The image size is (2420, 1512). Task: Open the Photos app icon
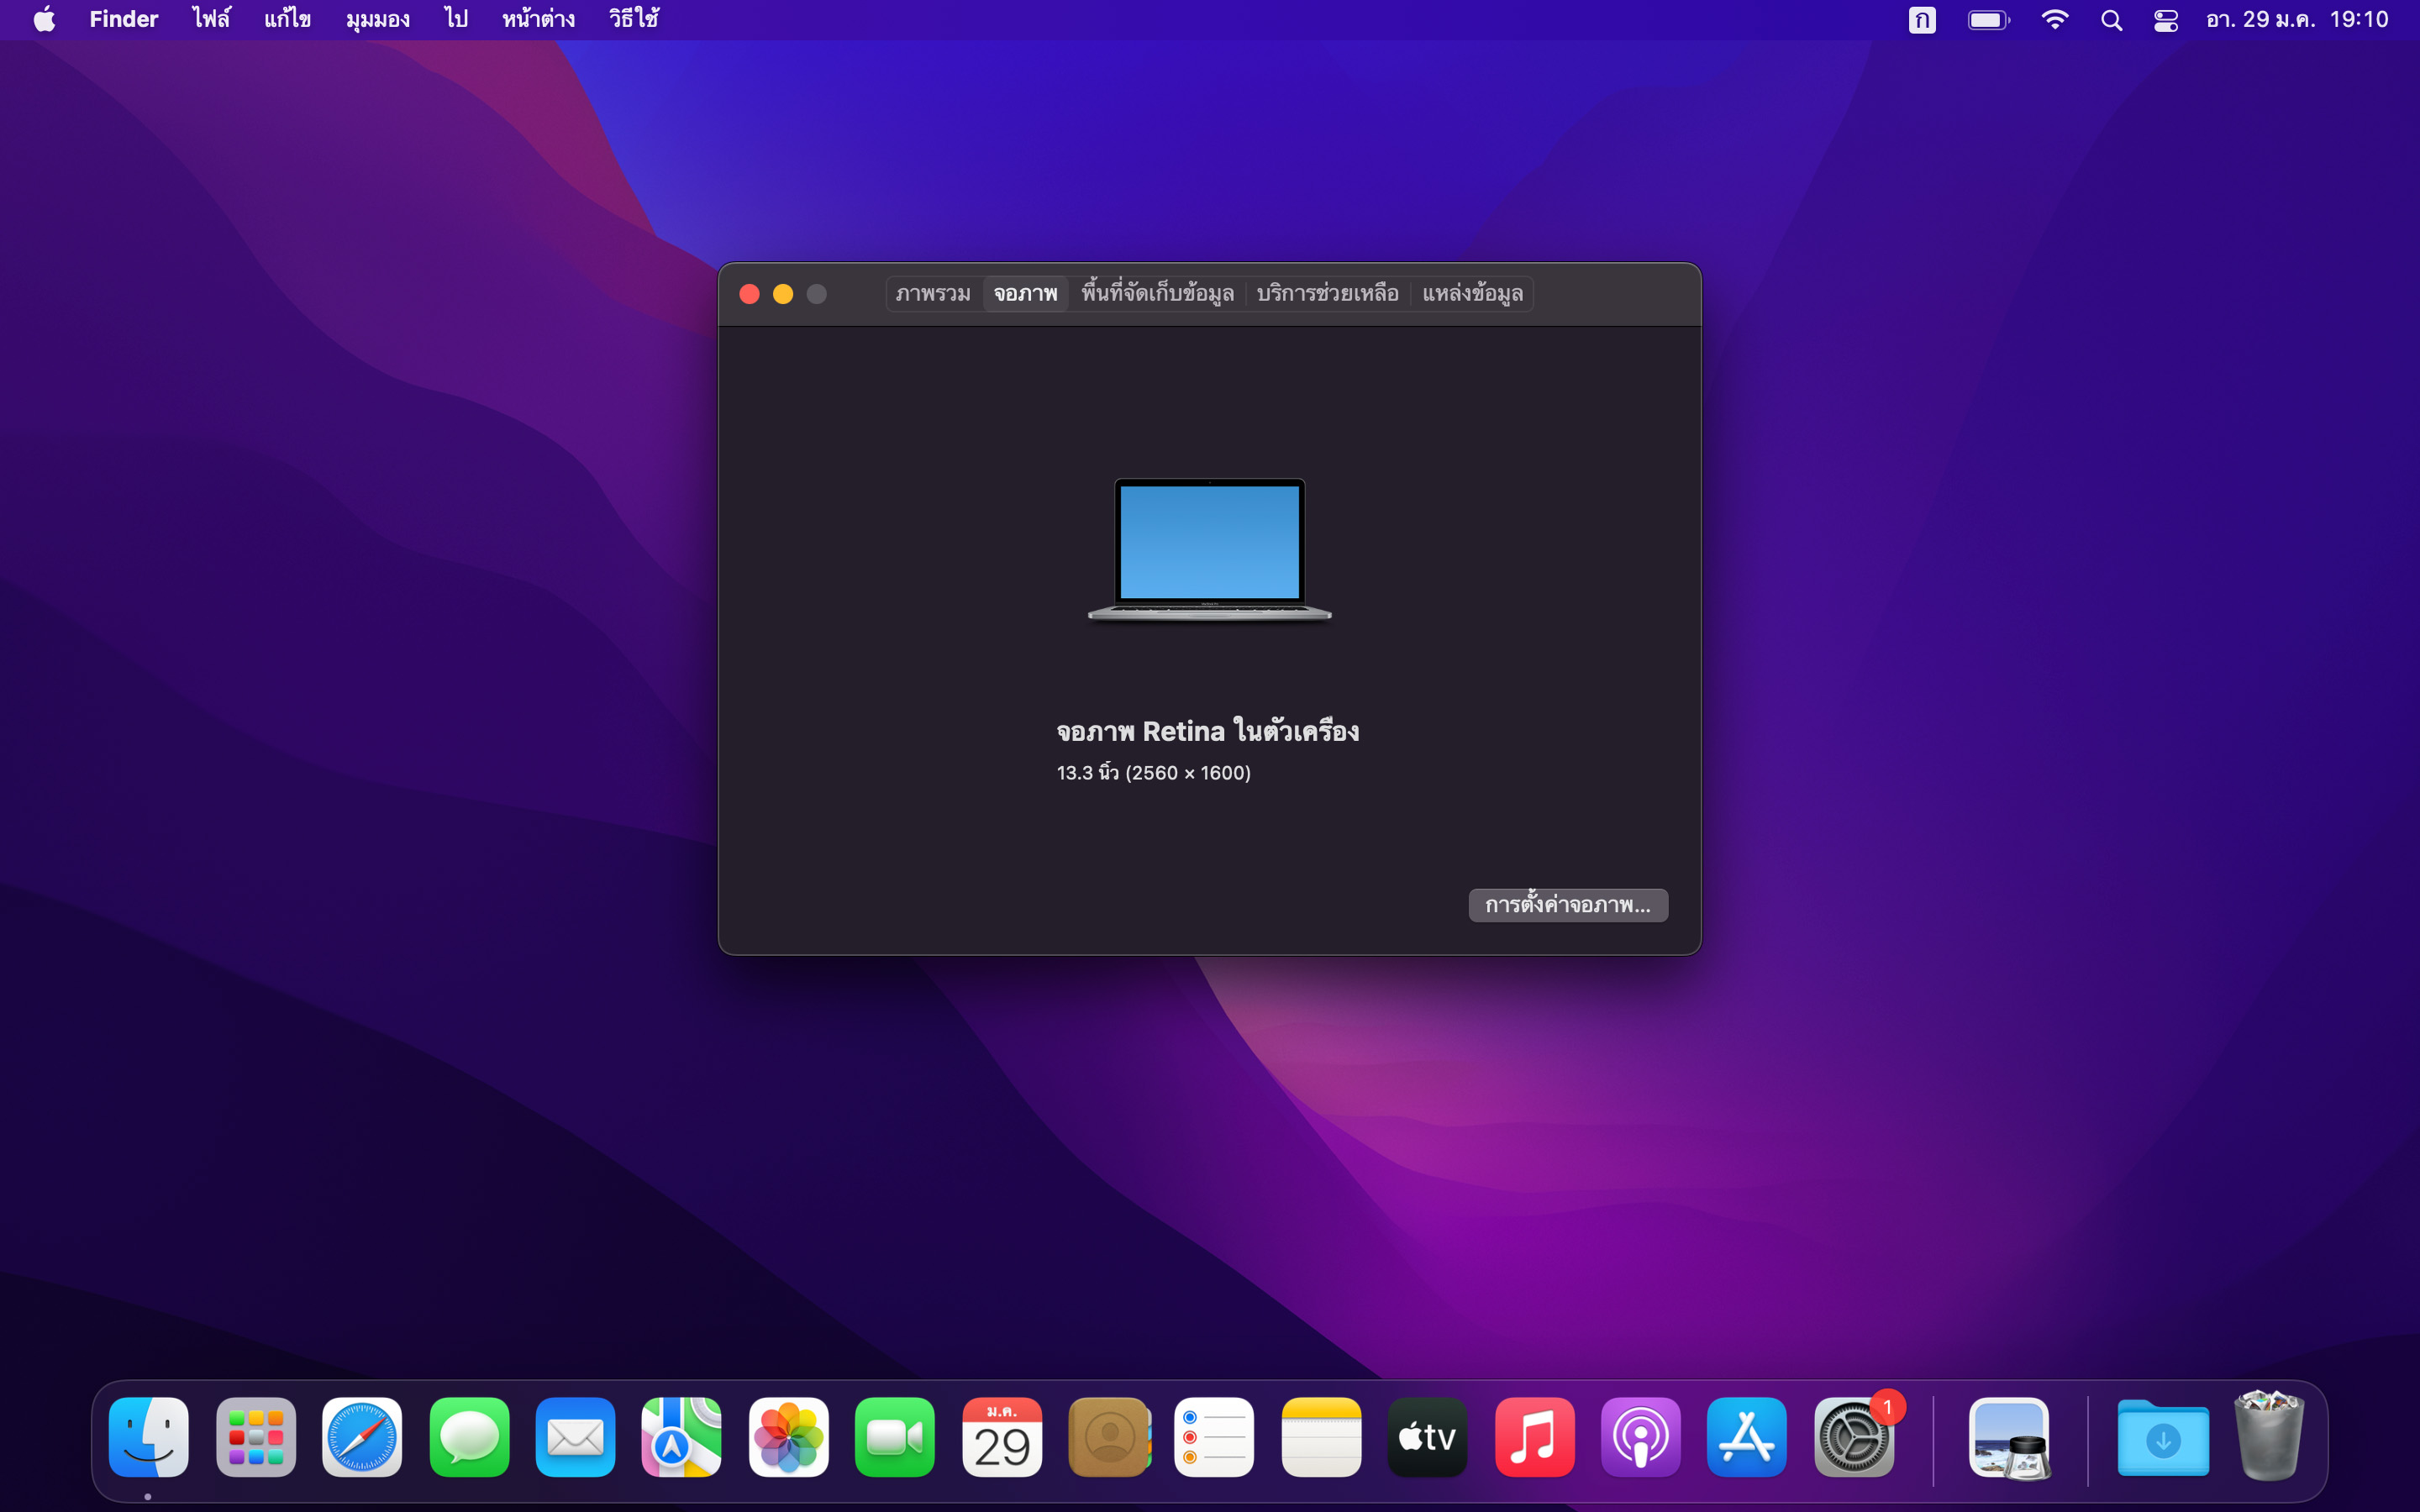788,1437
